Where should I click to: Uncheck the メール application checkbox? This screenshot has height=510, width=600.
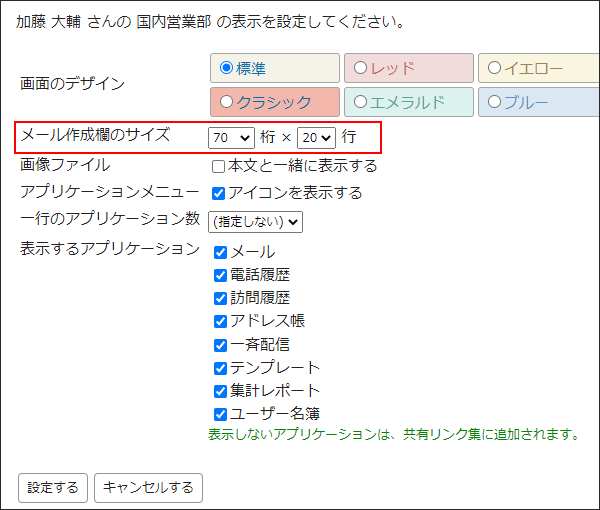tap(220, 253)
